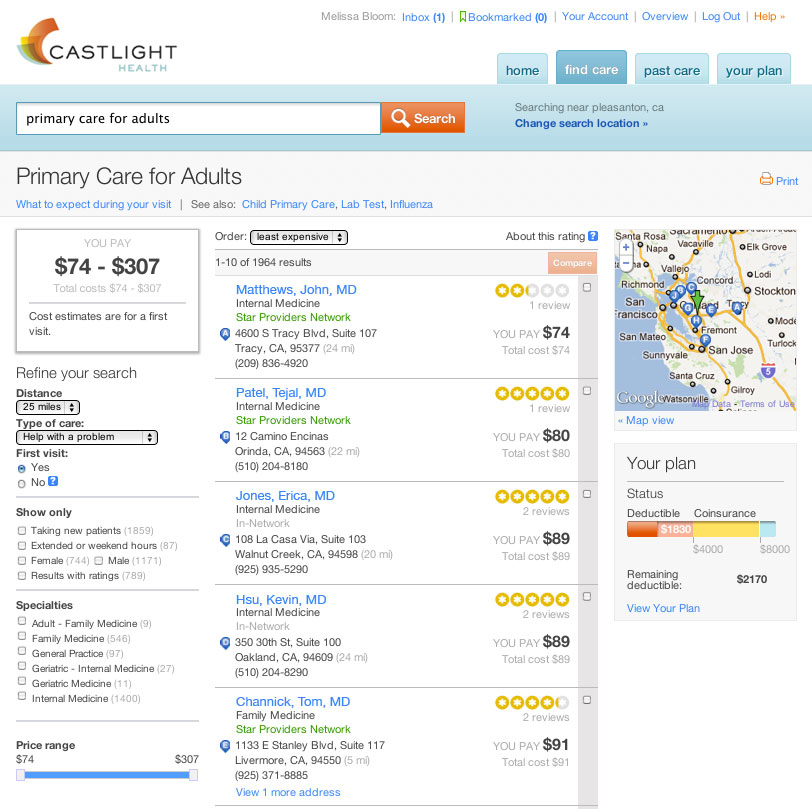This screenshot has width=812, height=809.
Task: Select 'No' for First visit
Action: 22,483
